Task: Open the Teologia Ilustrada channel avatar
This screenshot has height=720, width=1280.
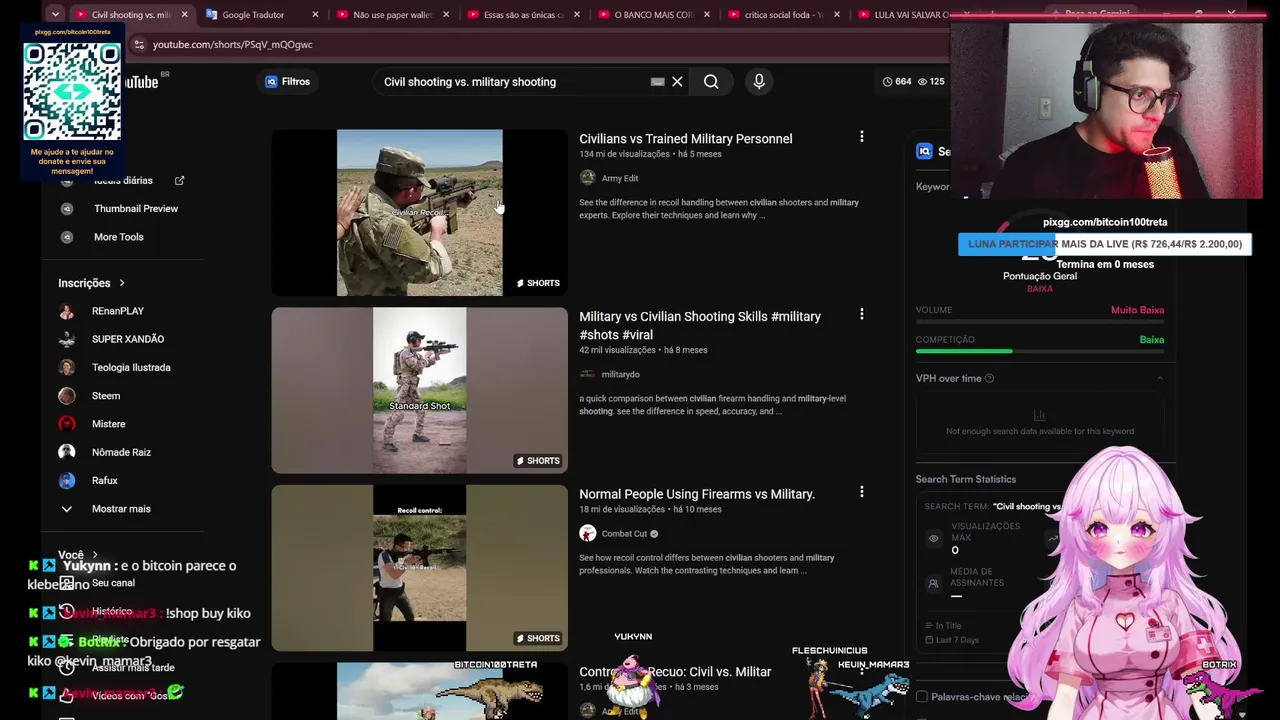Action: click(67, 367)
